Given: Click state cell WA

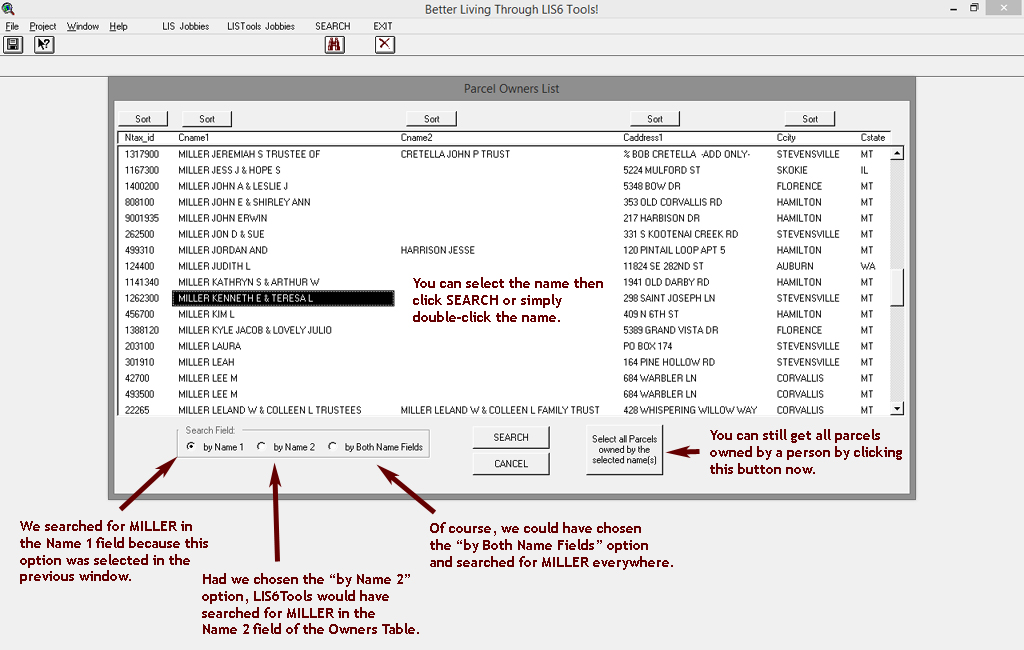Looking at the screenshot, I should click(x=868, y=266).
